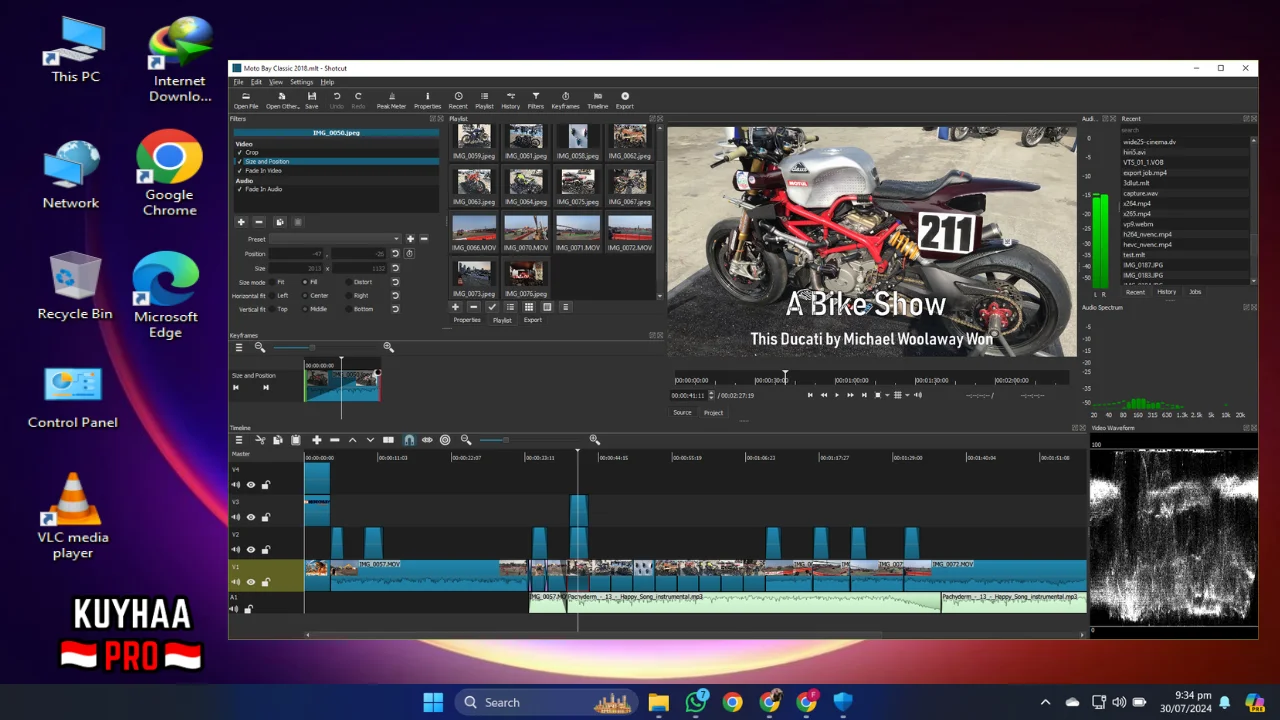The image size is (1280, 720).
Task: Open the Peak Meter panel
Action: point(391,100)
